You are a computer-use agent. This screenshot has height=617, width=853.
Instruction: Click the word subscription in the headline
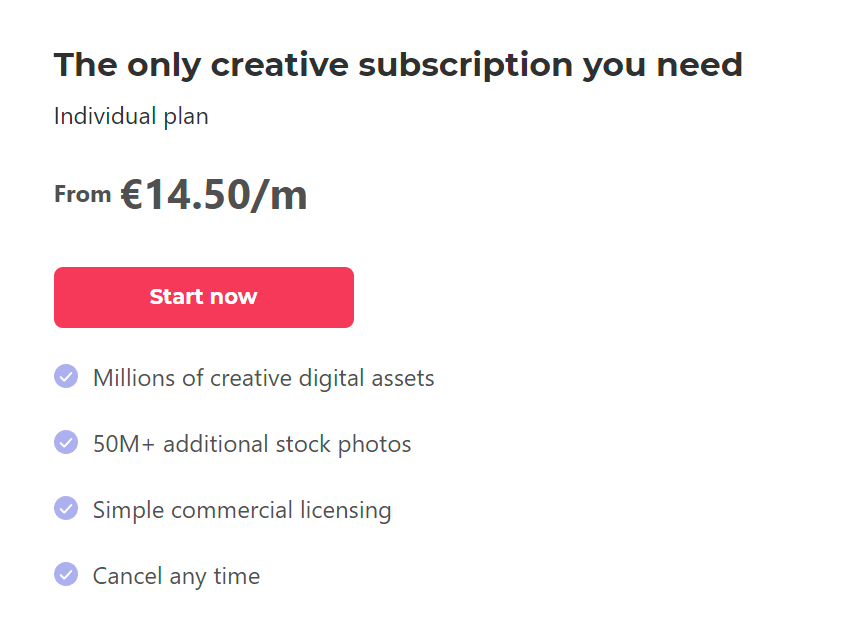tap(466, 65)
